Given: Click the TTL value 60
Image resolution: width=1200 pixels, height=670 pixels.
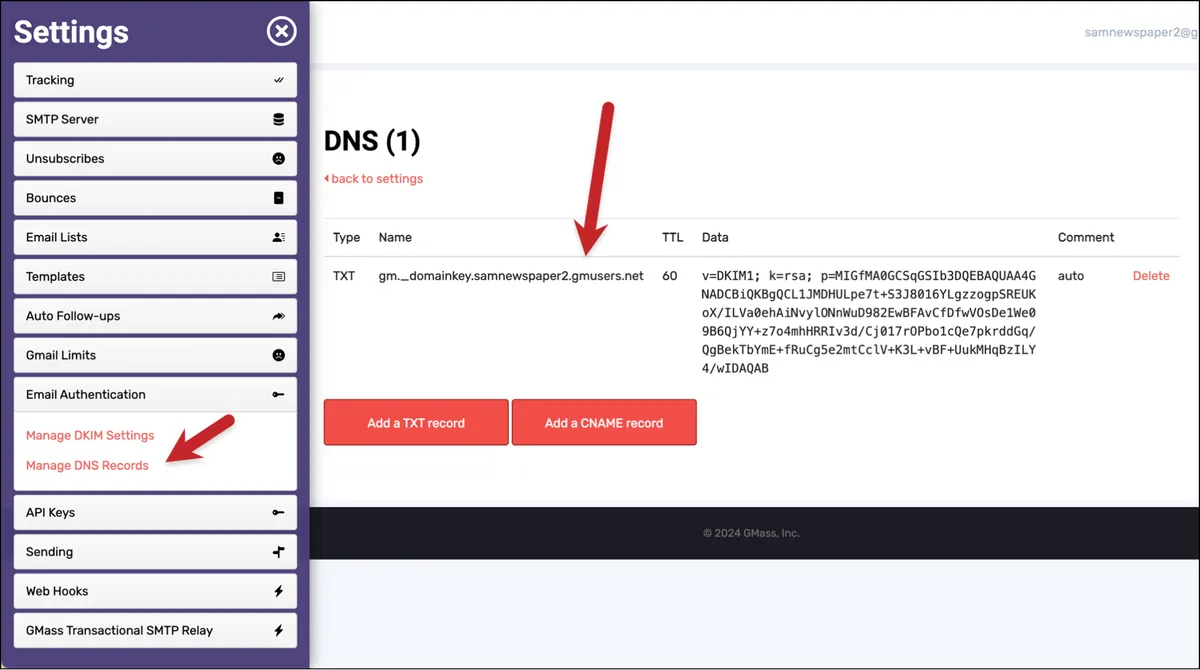Looking at the screenshot, I should click(670, 276).
